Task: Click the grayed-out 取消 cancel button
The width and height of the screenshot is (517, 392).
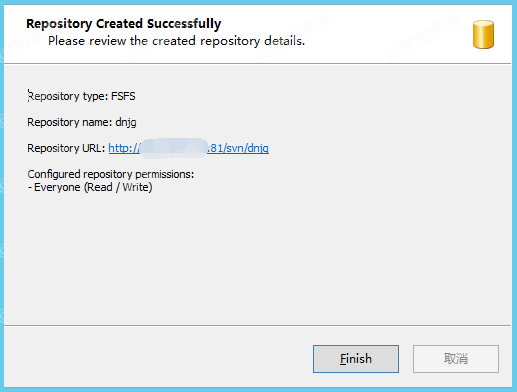Action: click(x=456, y=359)
